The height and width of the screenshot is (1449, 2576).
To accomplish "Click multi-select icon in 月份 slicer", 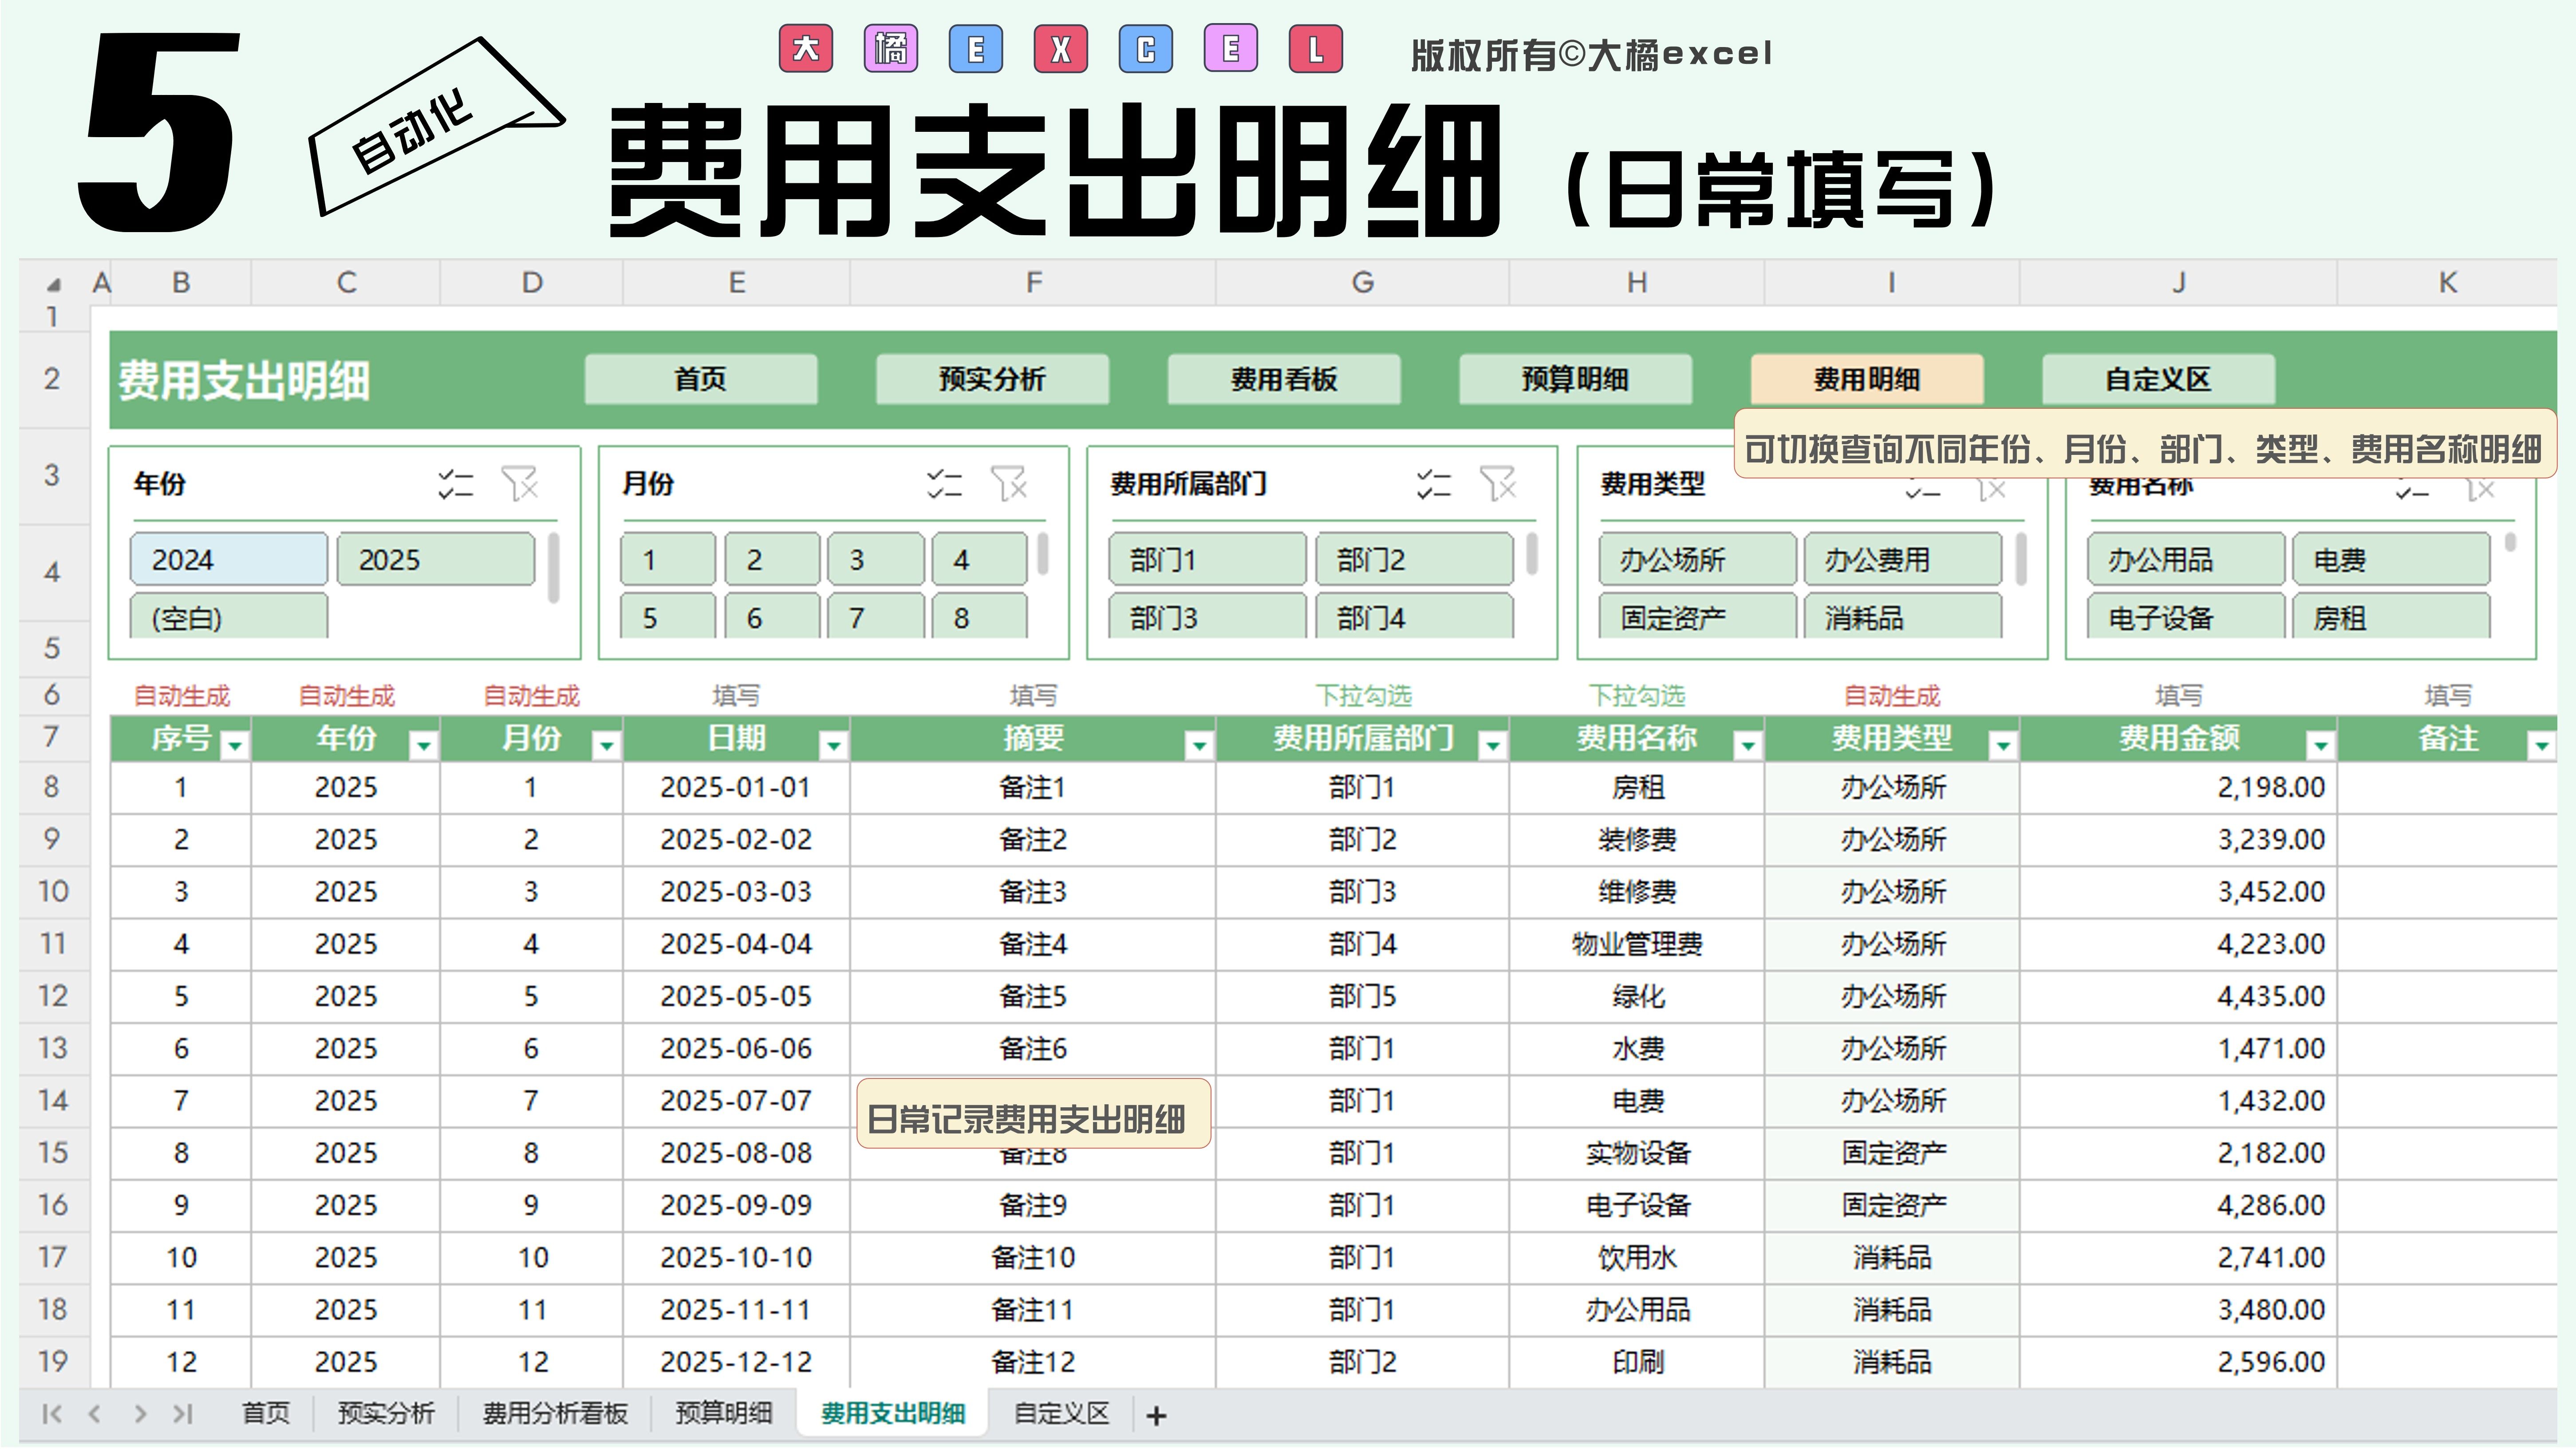I will point(944,484).
